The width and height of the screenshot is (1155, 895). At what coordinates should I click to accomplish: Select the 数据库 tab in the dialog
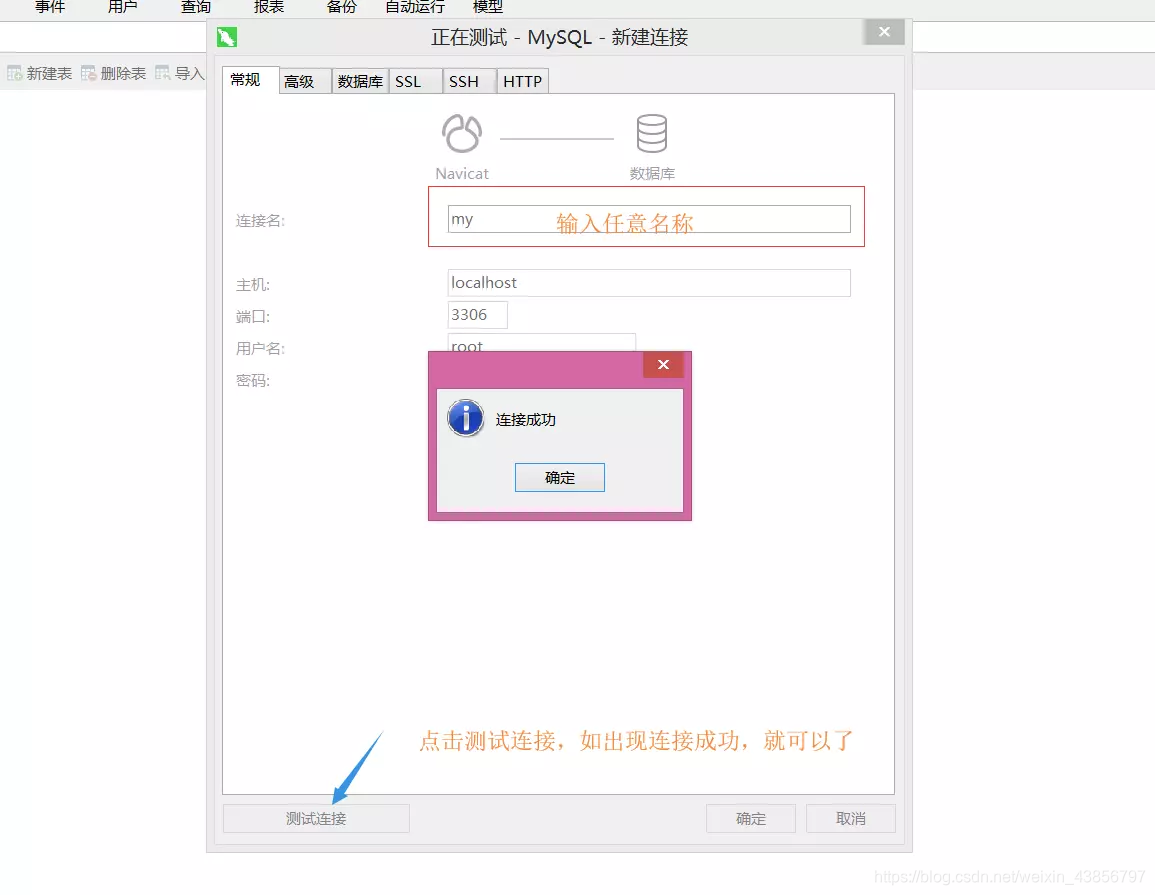(359, 81)
